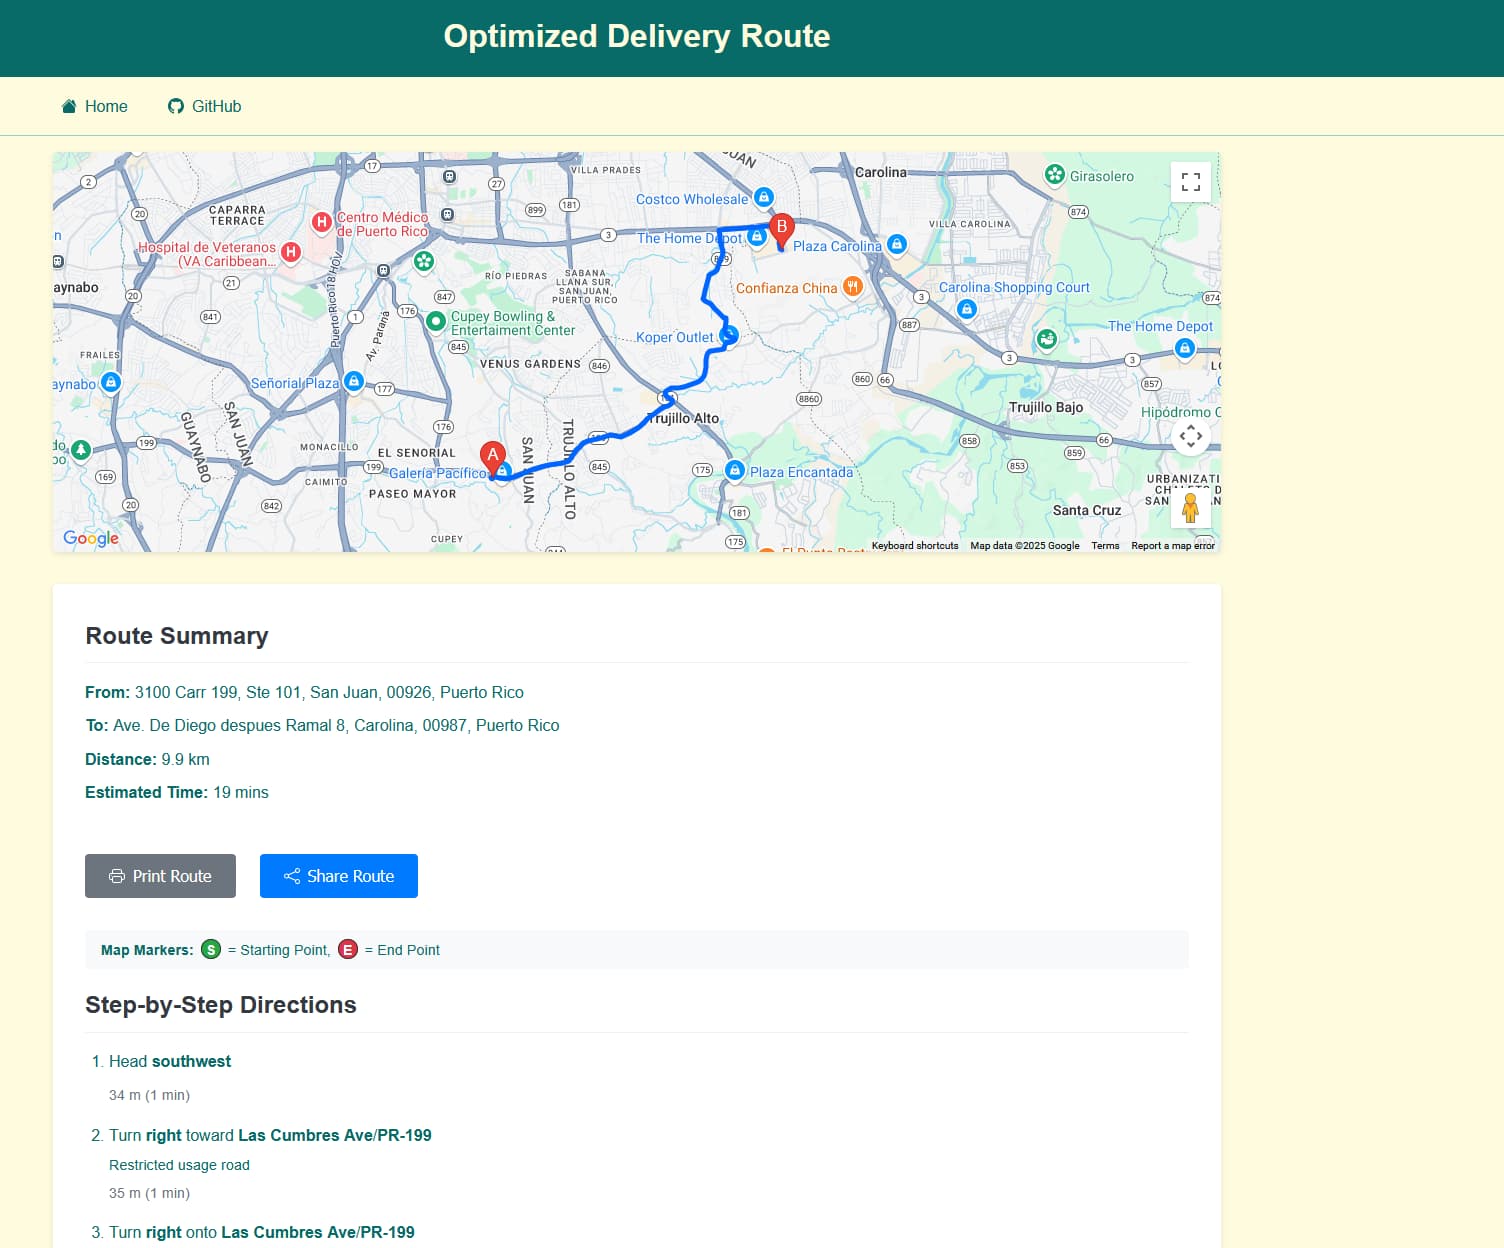Click Cupey Bowling & Entertainment Center pin
1504x1248 pixels.
(435, 321)
